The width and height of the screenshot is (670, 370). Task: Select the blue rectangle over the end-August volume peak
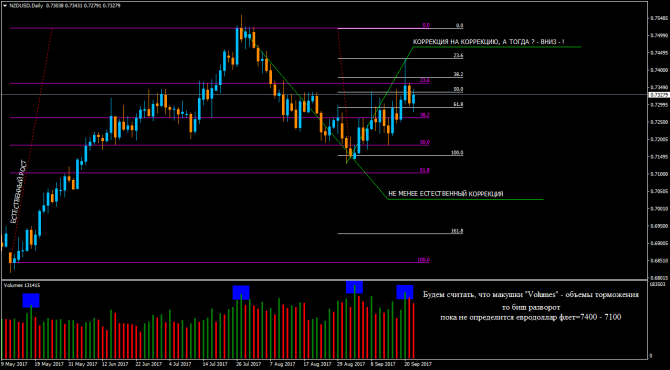355,287
